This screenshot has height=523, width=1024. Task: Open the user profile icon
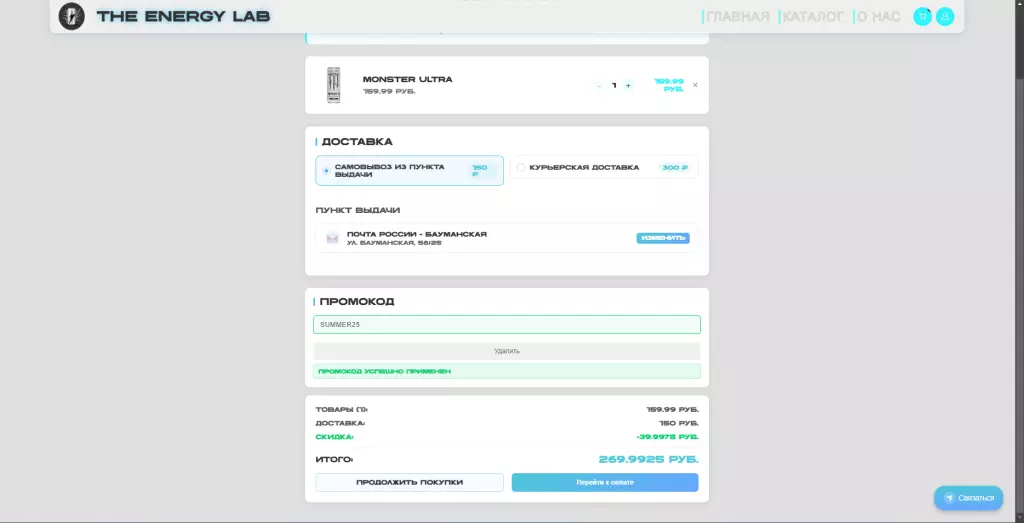pyautogui.click(x=945, y=16)
